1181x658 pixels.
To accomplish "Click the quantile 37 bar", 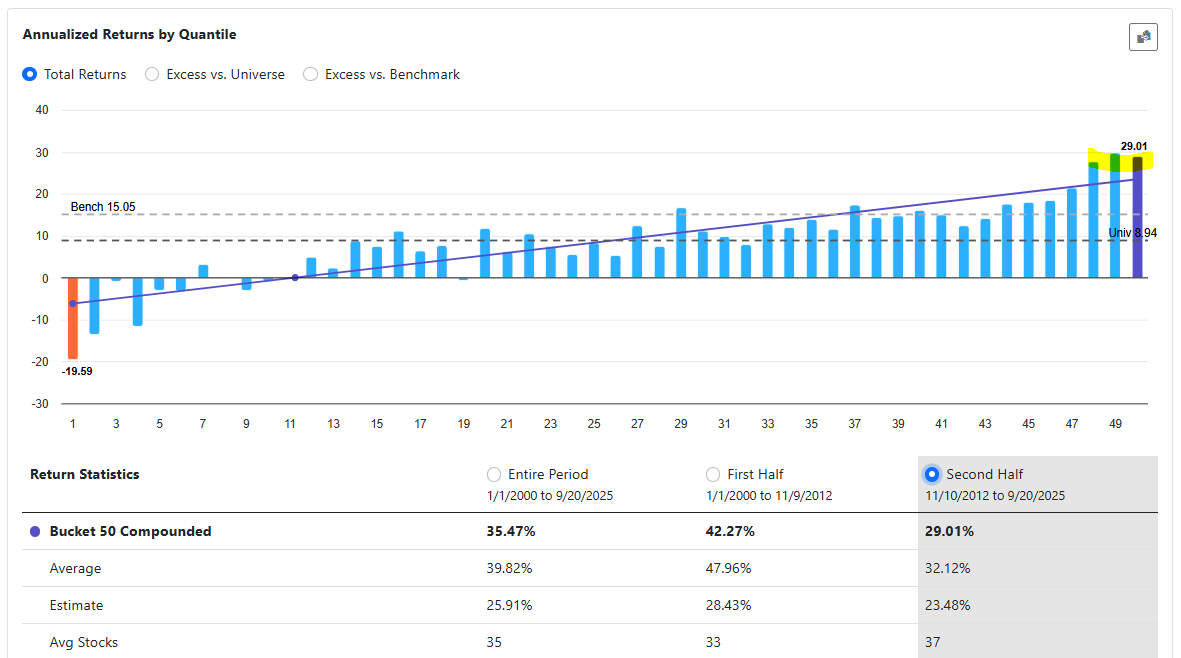I will tap(855, 242).
